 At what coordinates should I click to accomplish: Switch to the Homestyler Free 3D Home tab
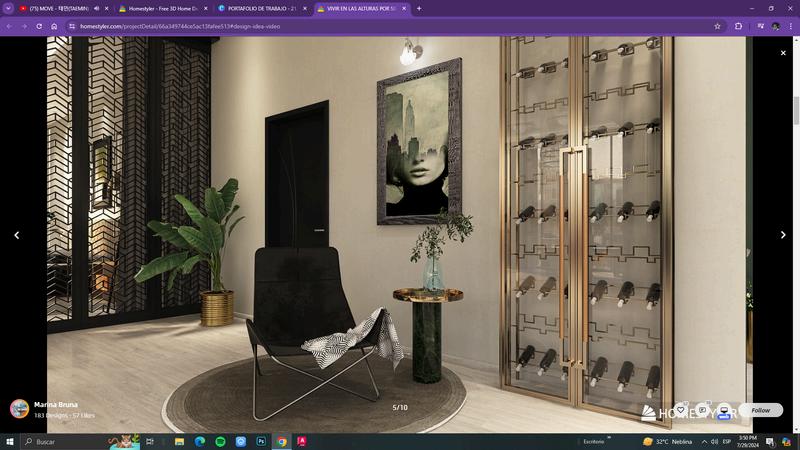(159, 9)
